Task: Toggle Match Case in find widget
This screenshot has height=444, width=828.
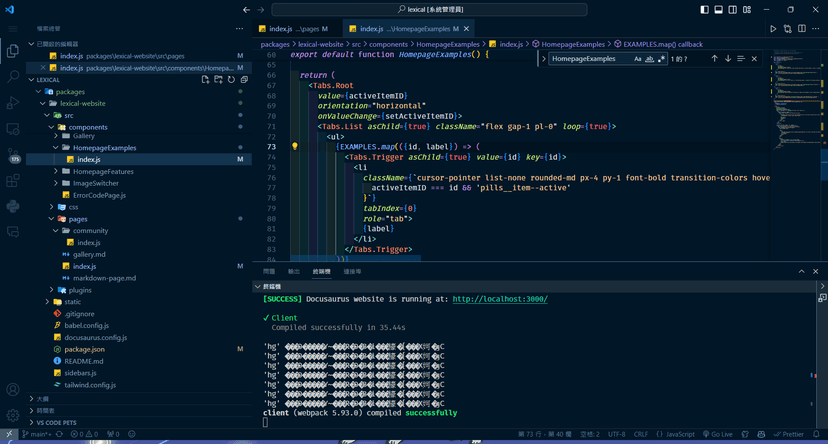Action: 637,59
